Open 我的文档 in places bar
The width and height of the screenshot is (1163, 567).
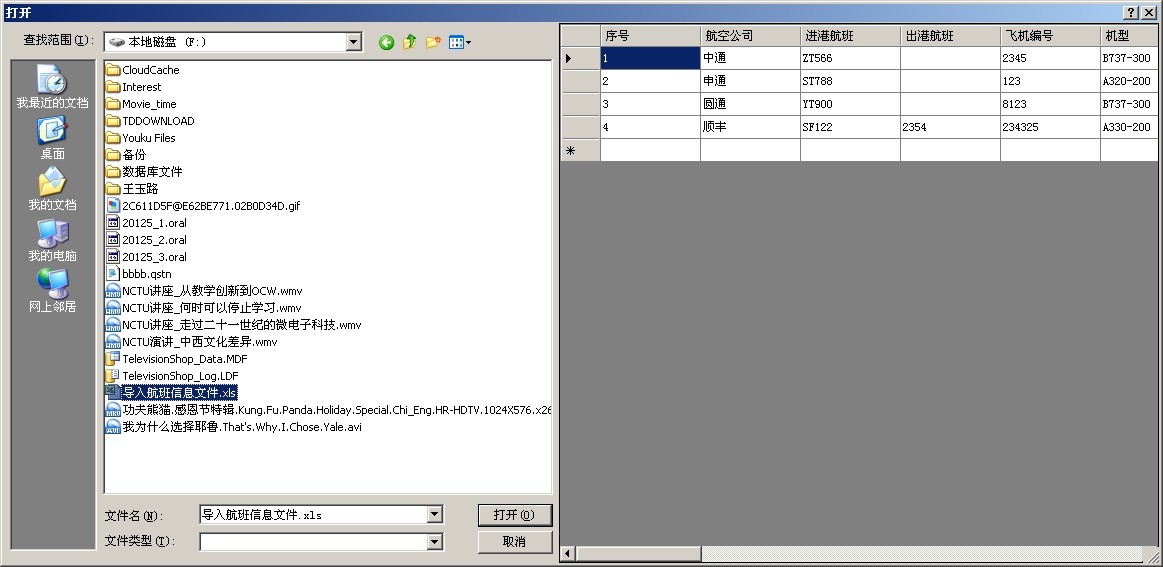click(x=53, y=189)
